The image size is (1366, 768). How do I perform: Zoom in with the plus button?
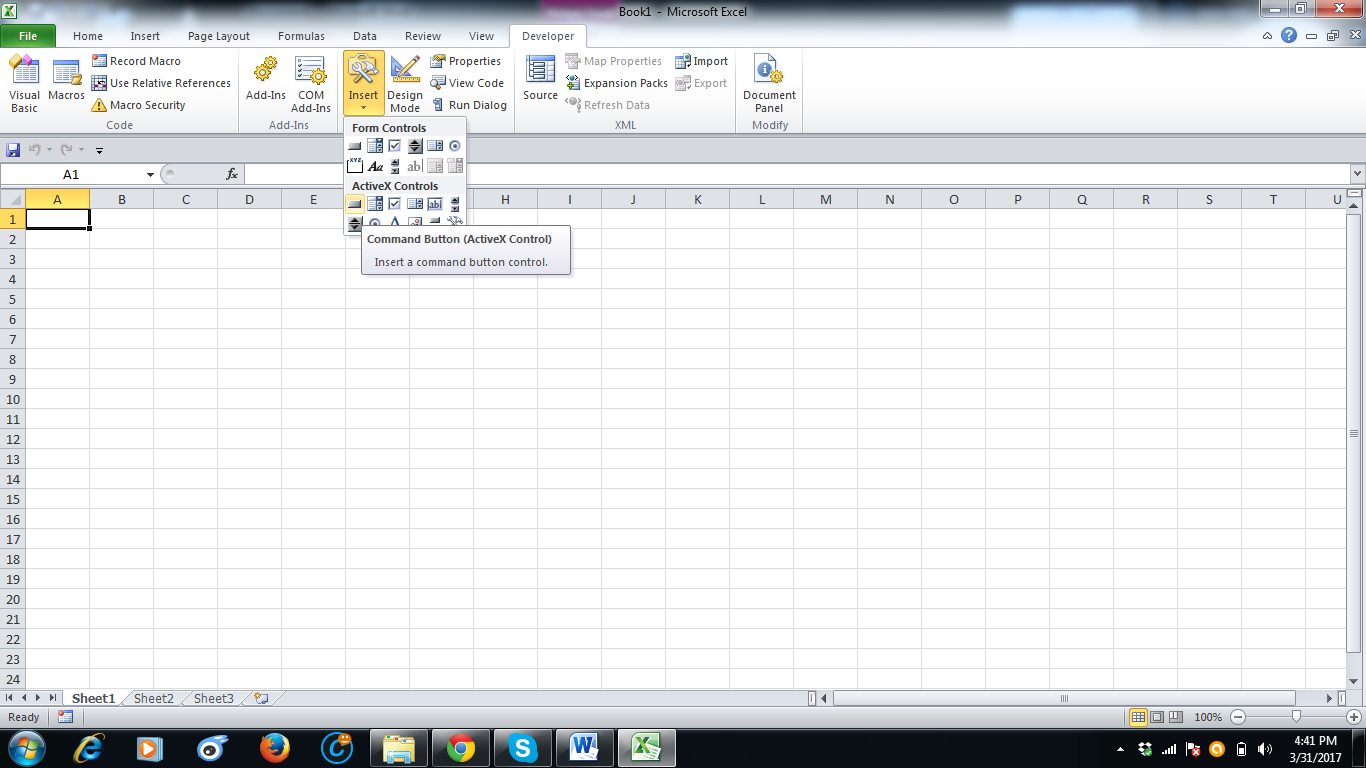point(1354,717)
